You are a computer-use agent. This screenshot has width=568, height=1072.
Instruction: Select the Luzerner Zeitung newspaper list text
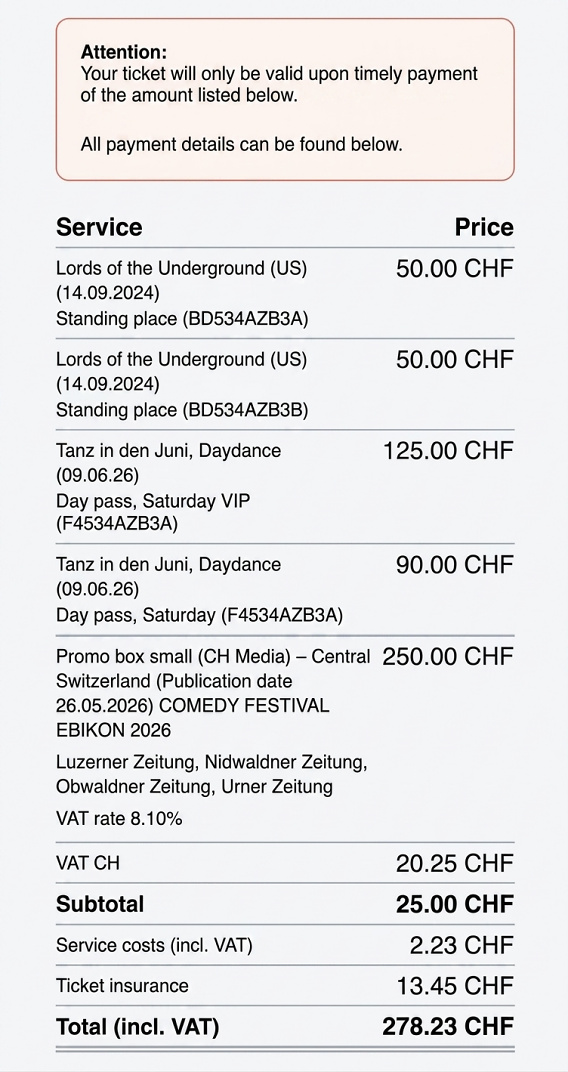coord(212,774)
